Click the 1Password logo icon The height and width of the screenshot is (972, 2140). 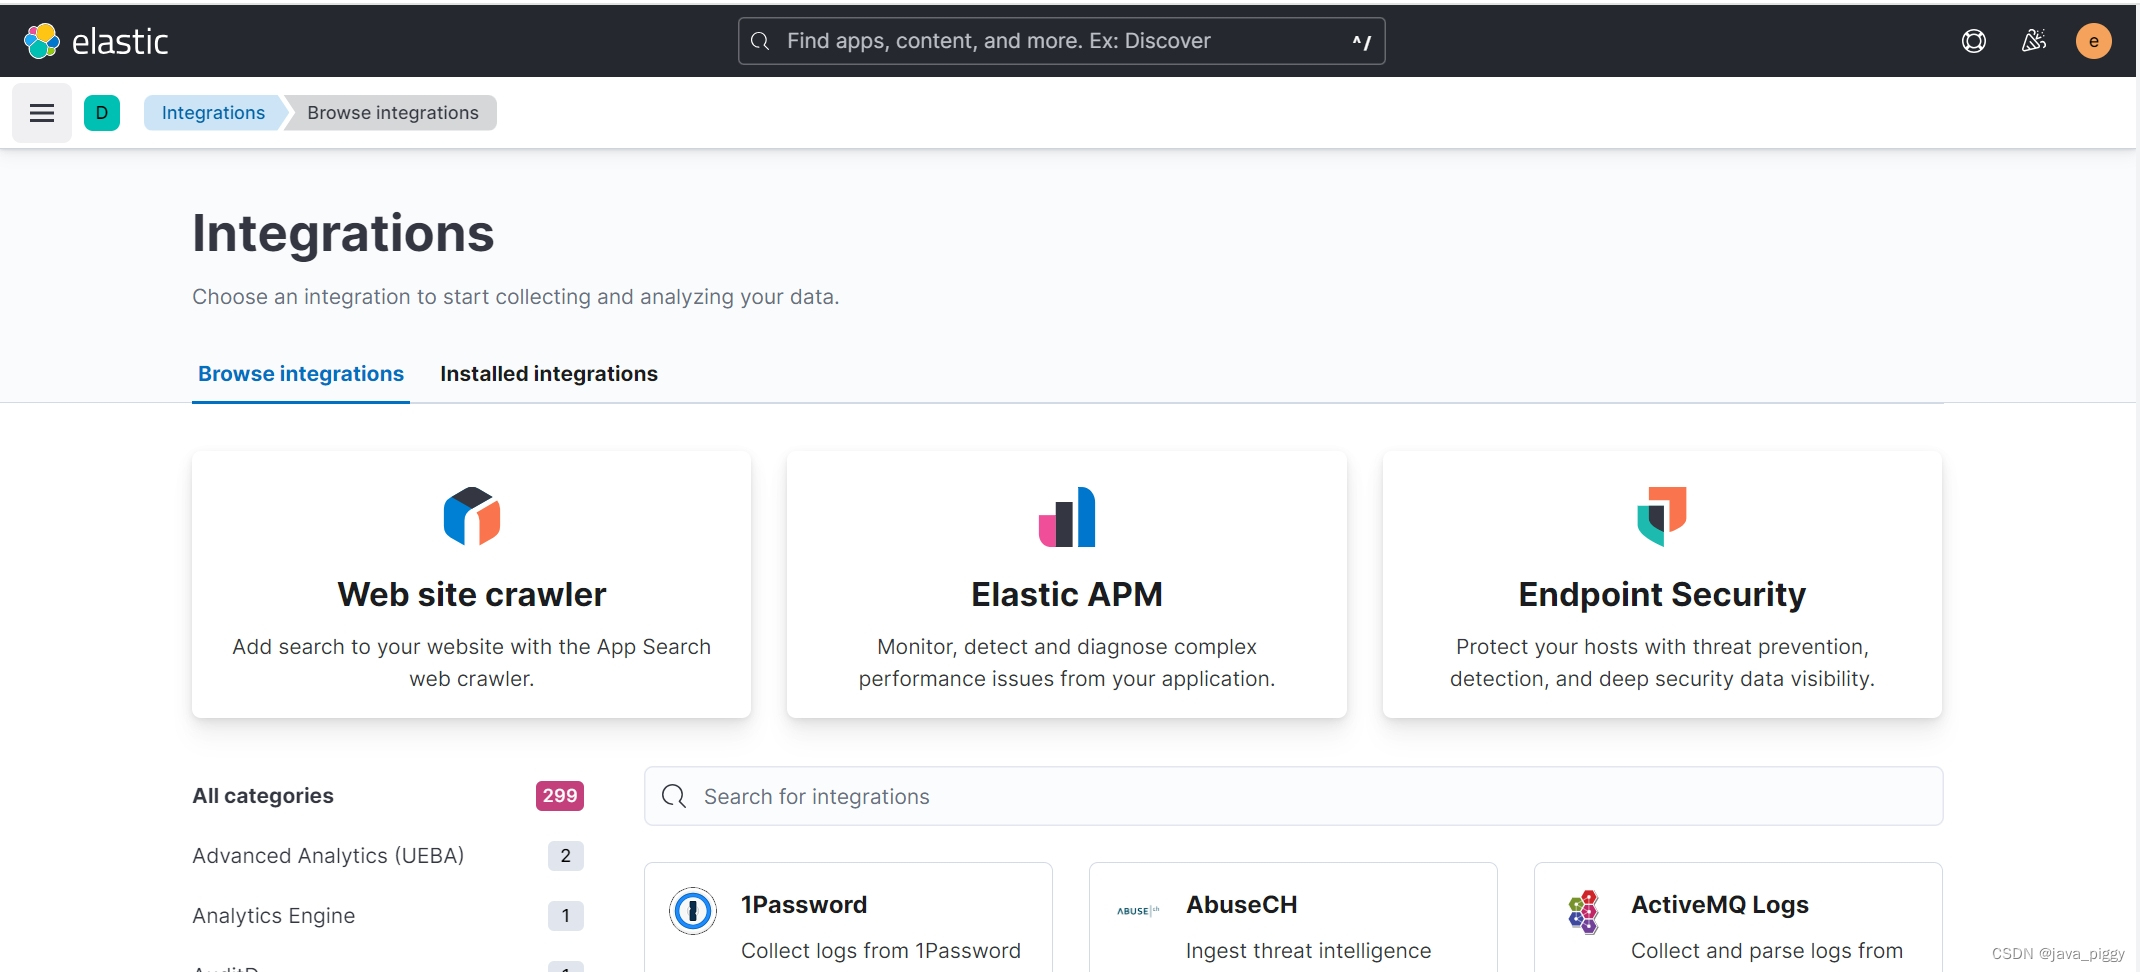692,911
